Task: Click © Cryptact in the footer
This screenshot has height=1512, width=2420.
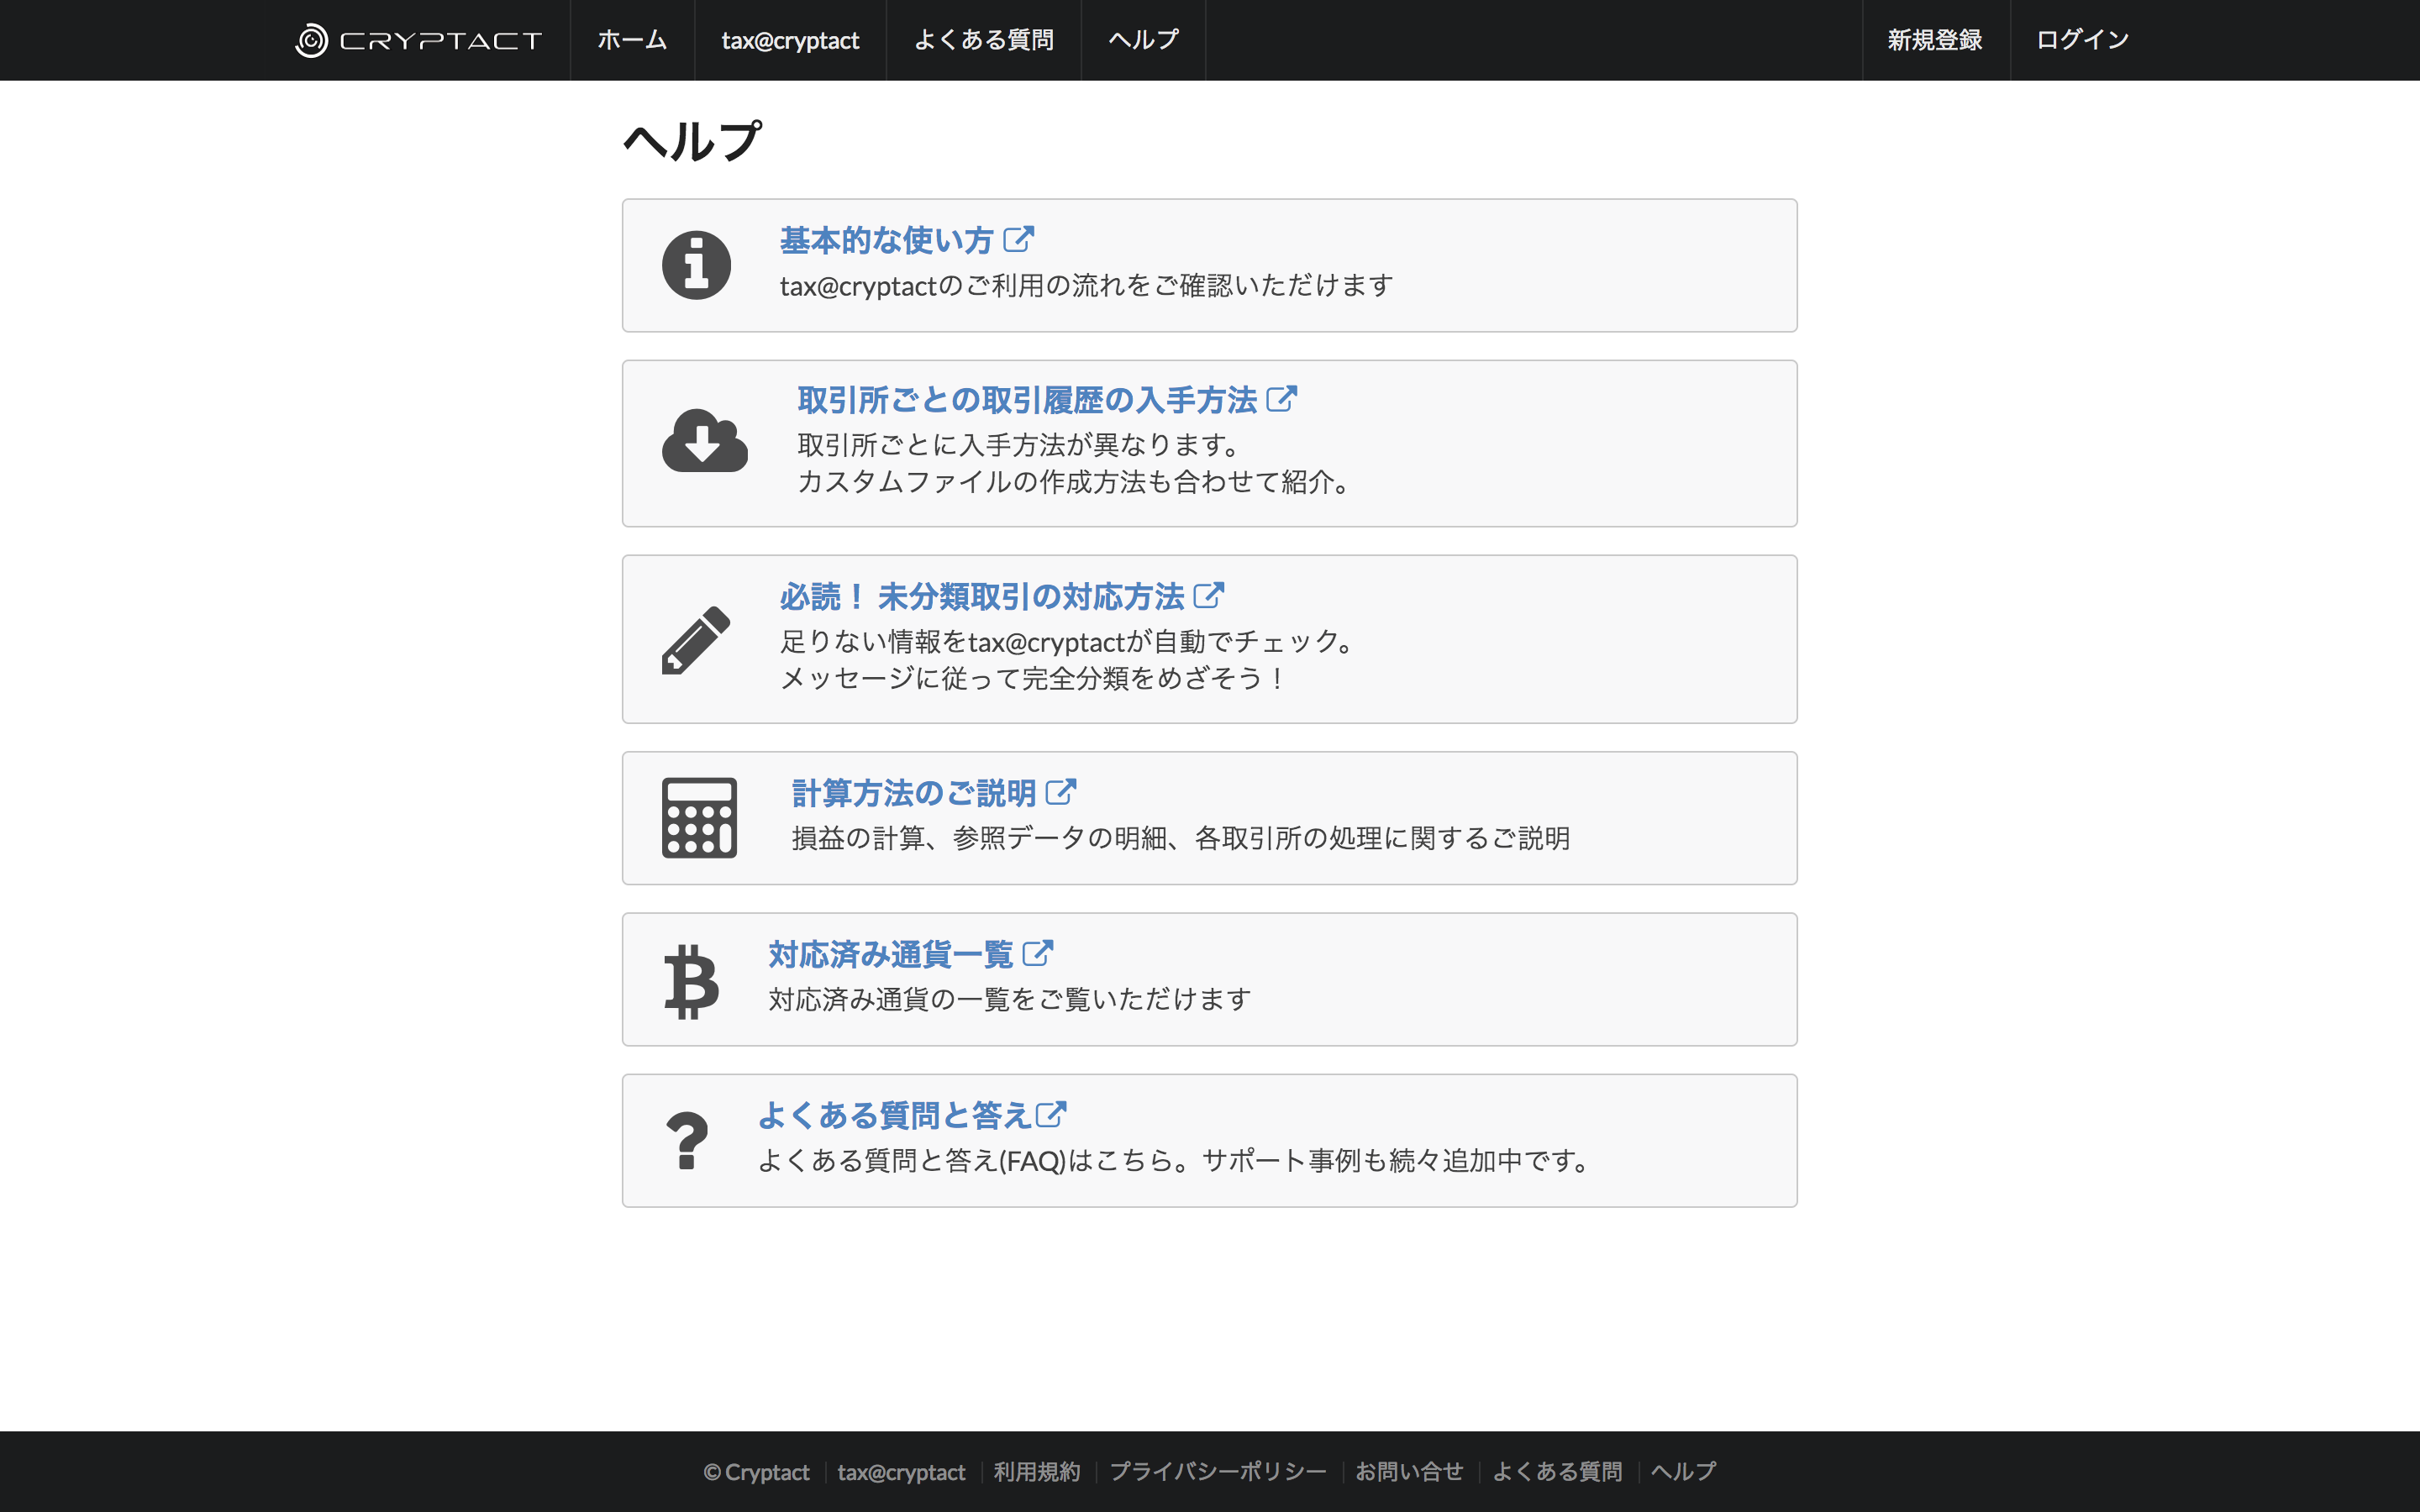Action: (756, 1472)
